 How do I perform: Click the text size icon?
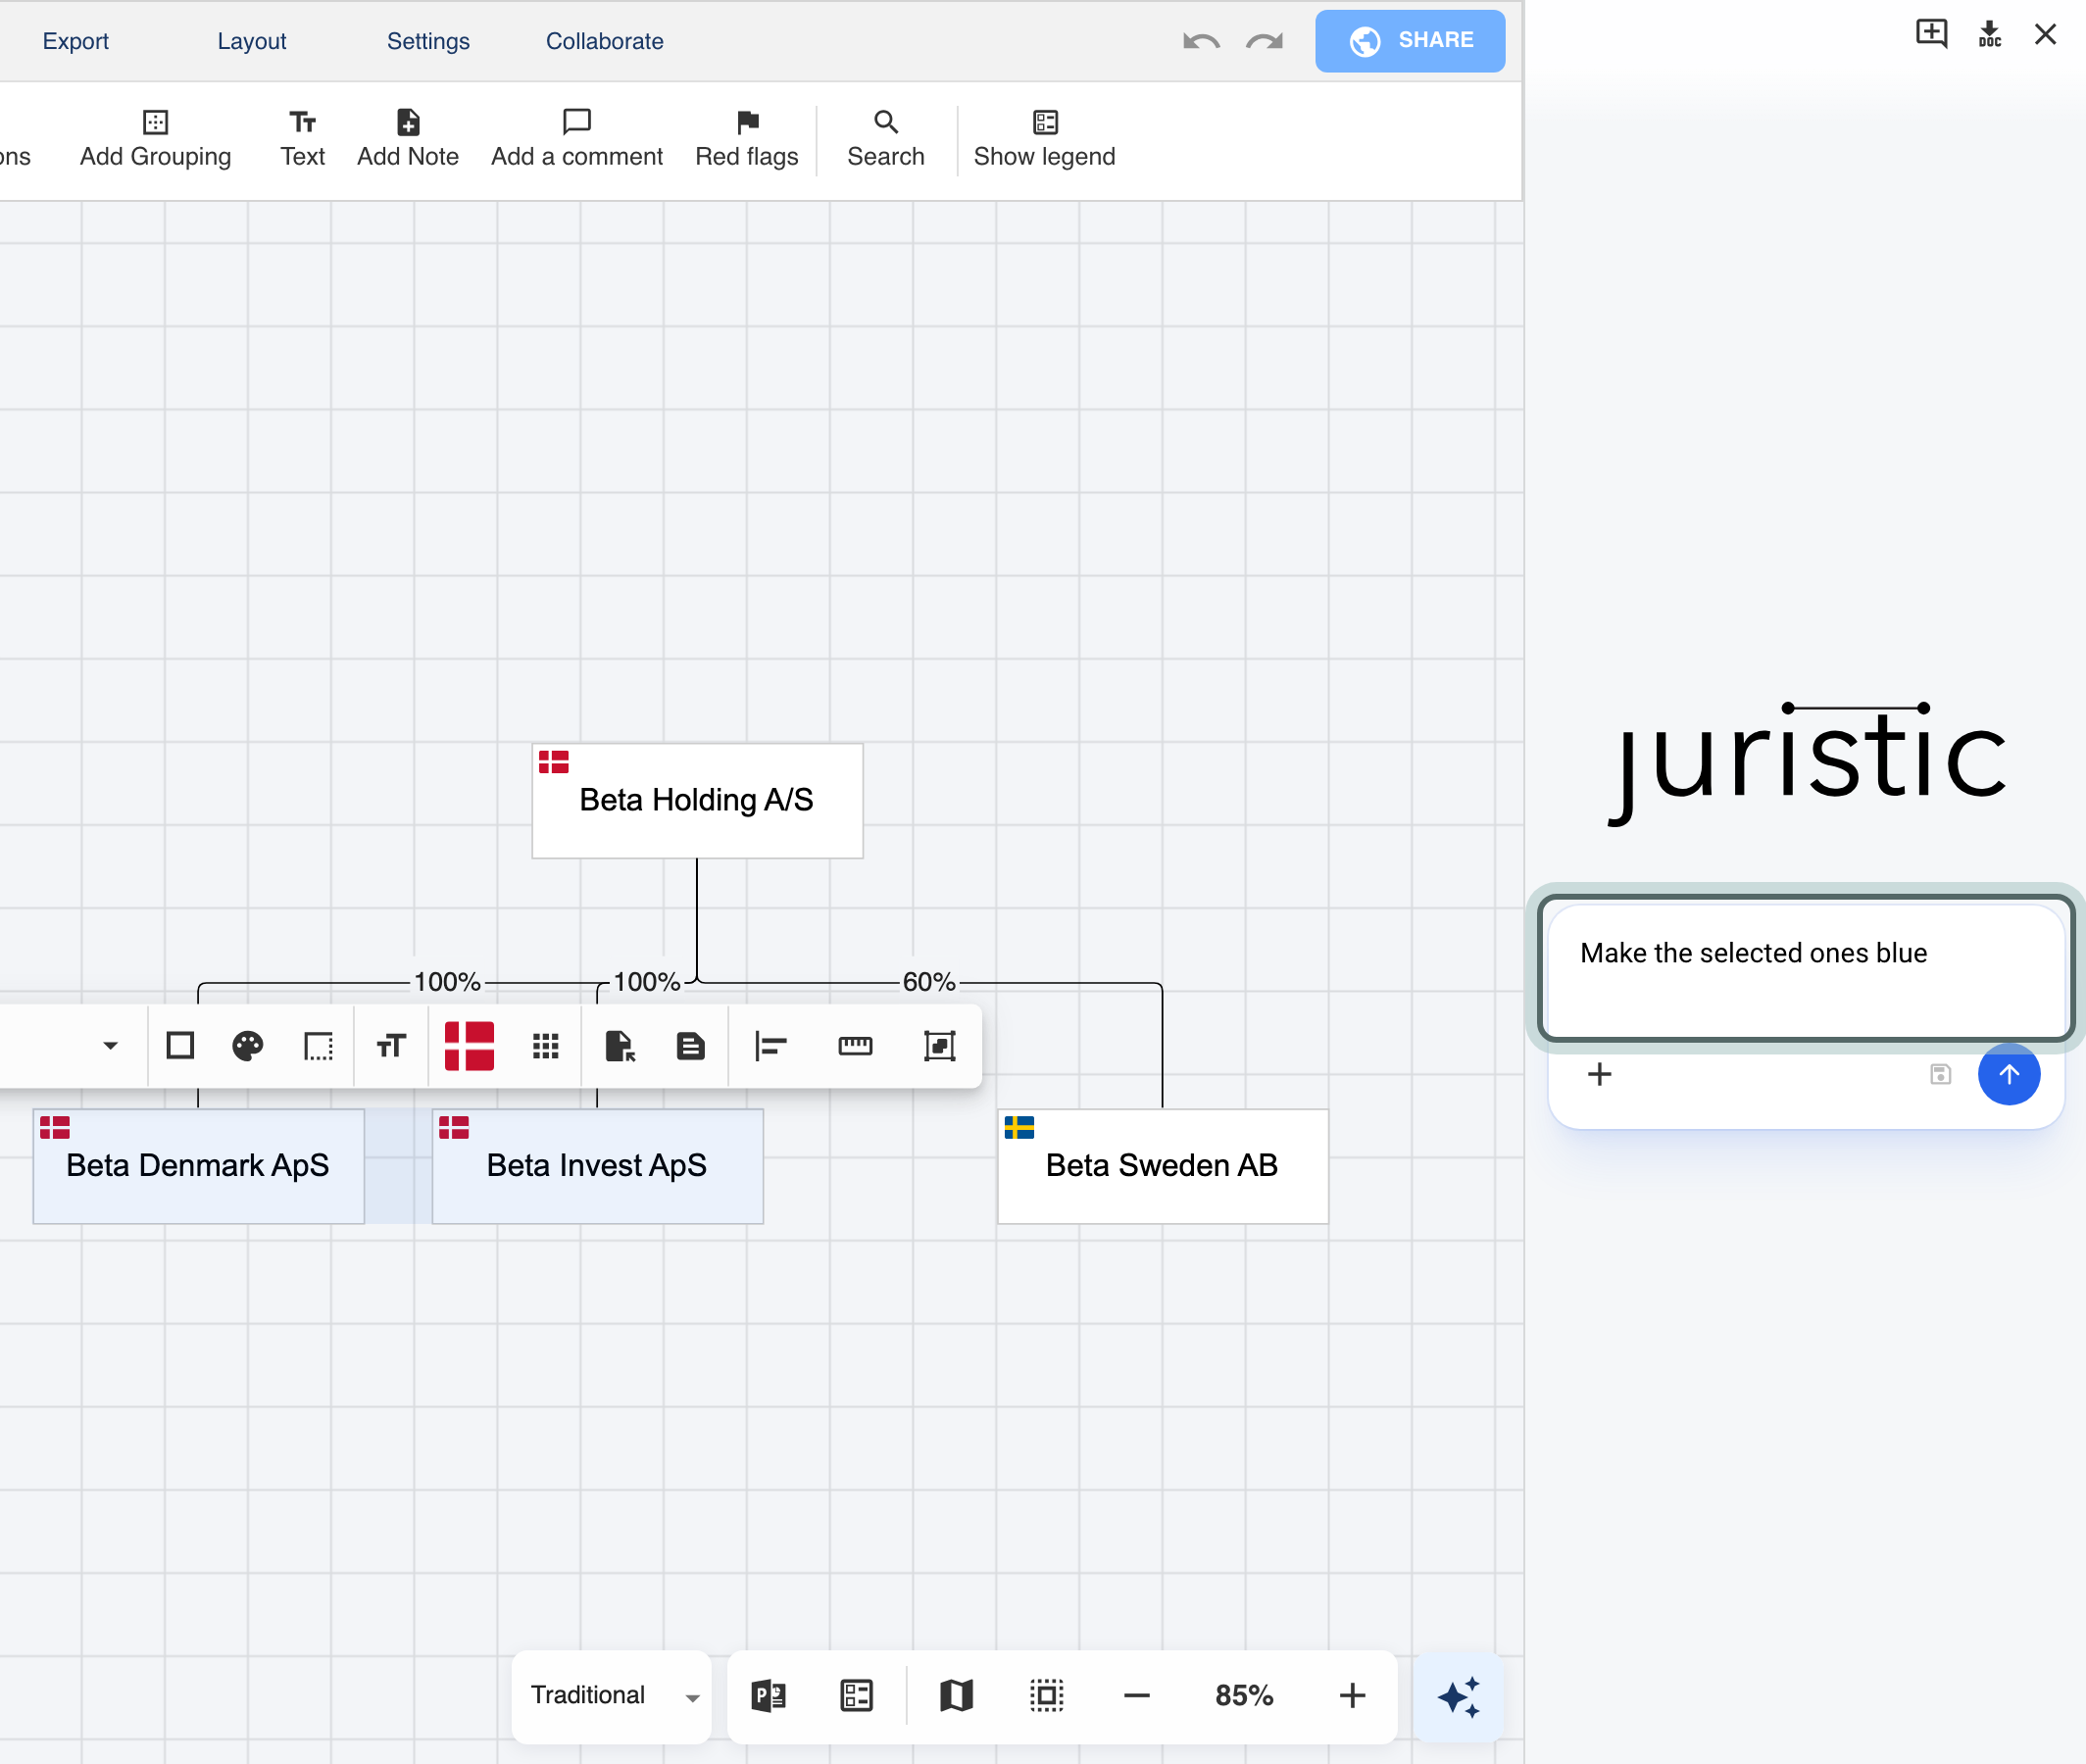[x=391, y=1046]
